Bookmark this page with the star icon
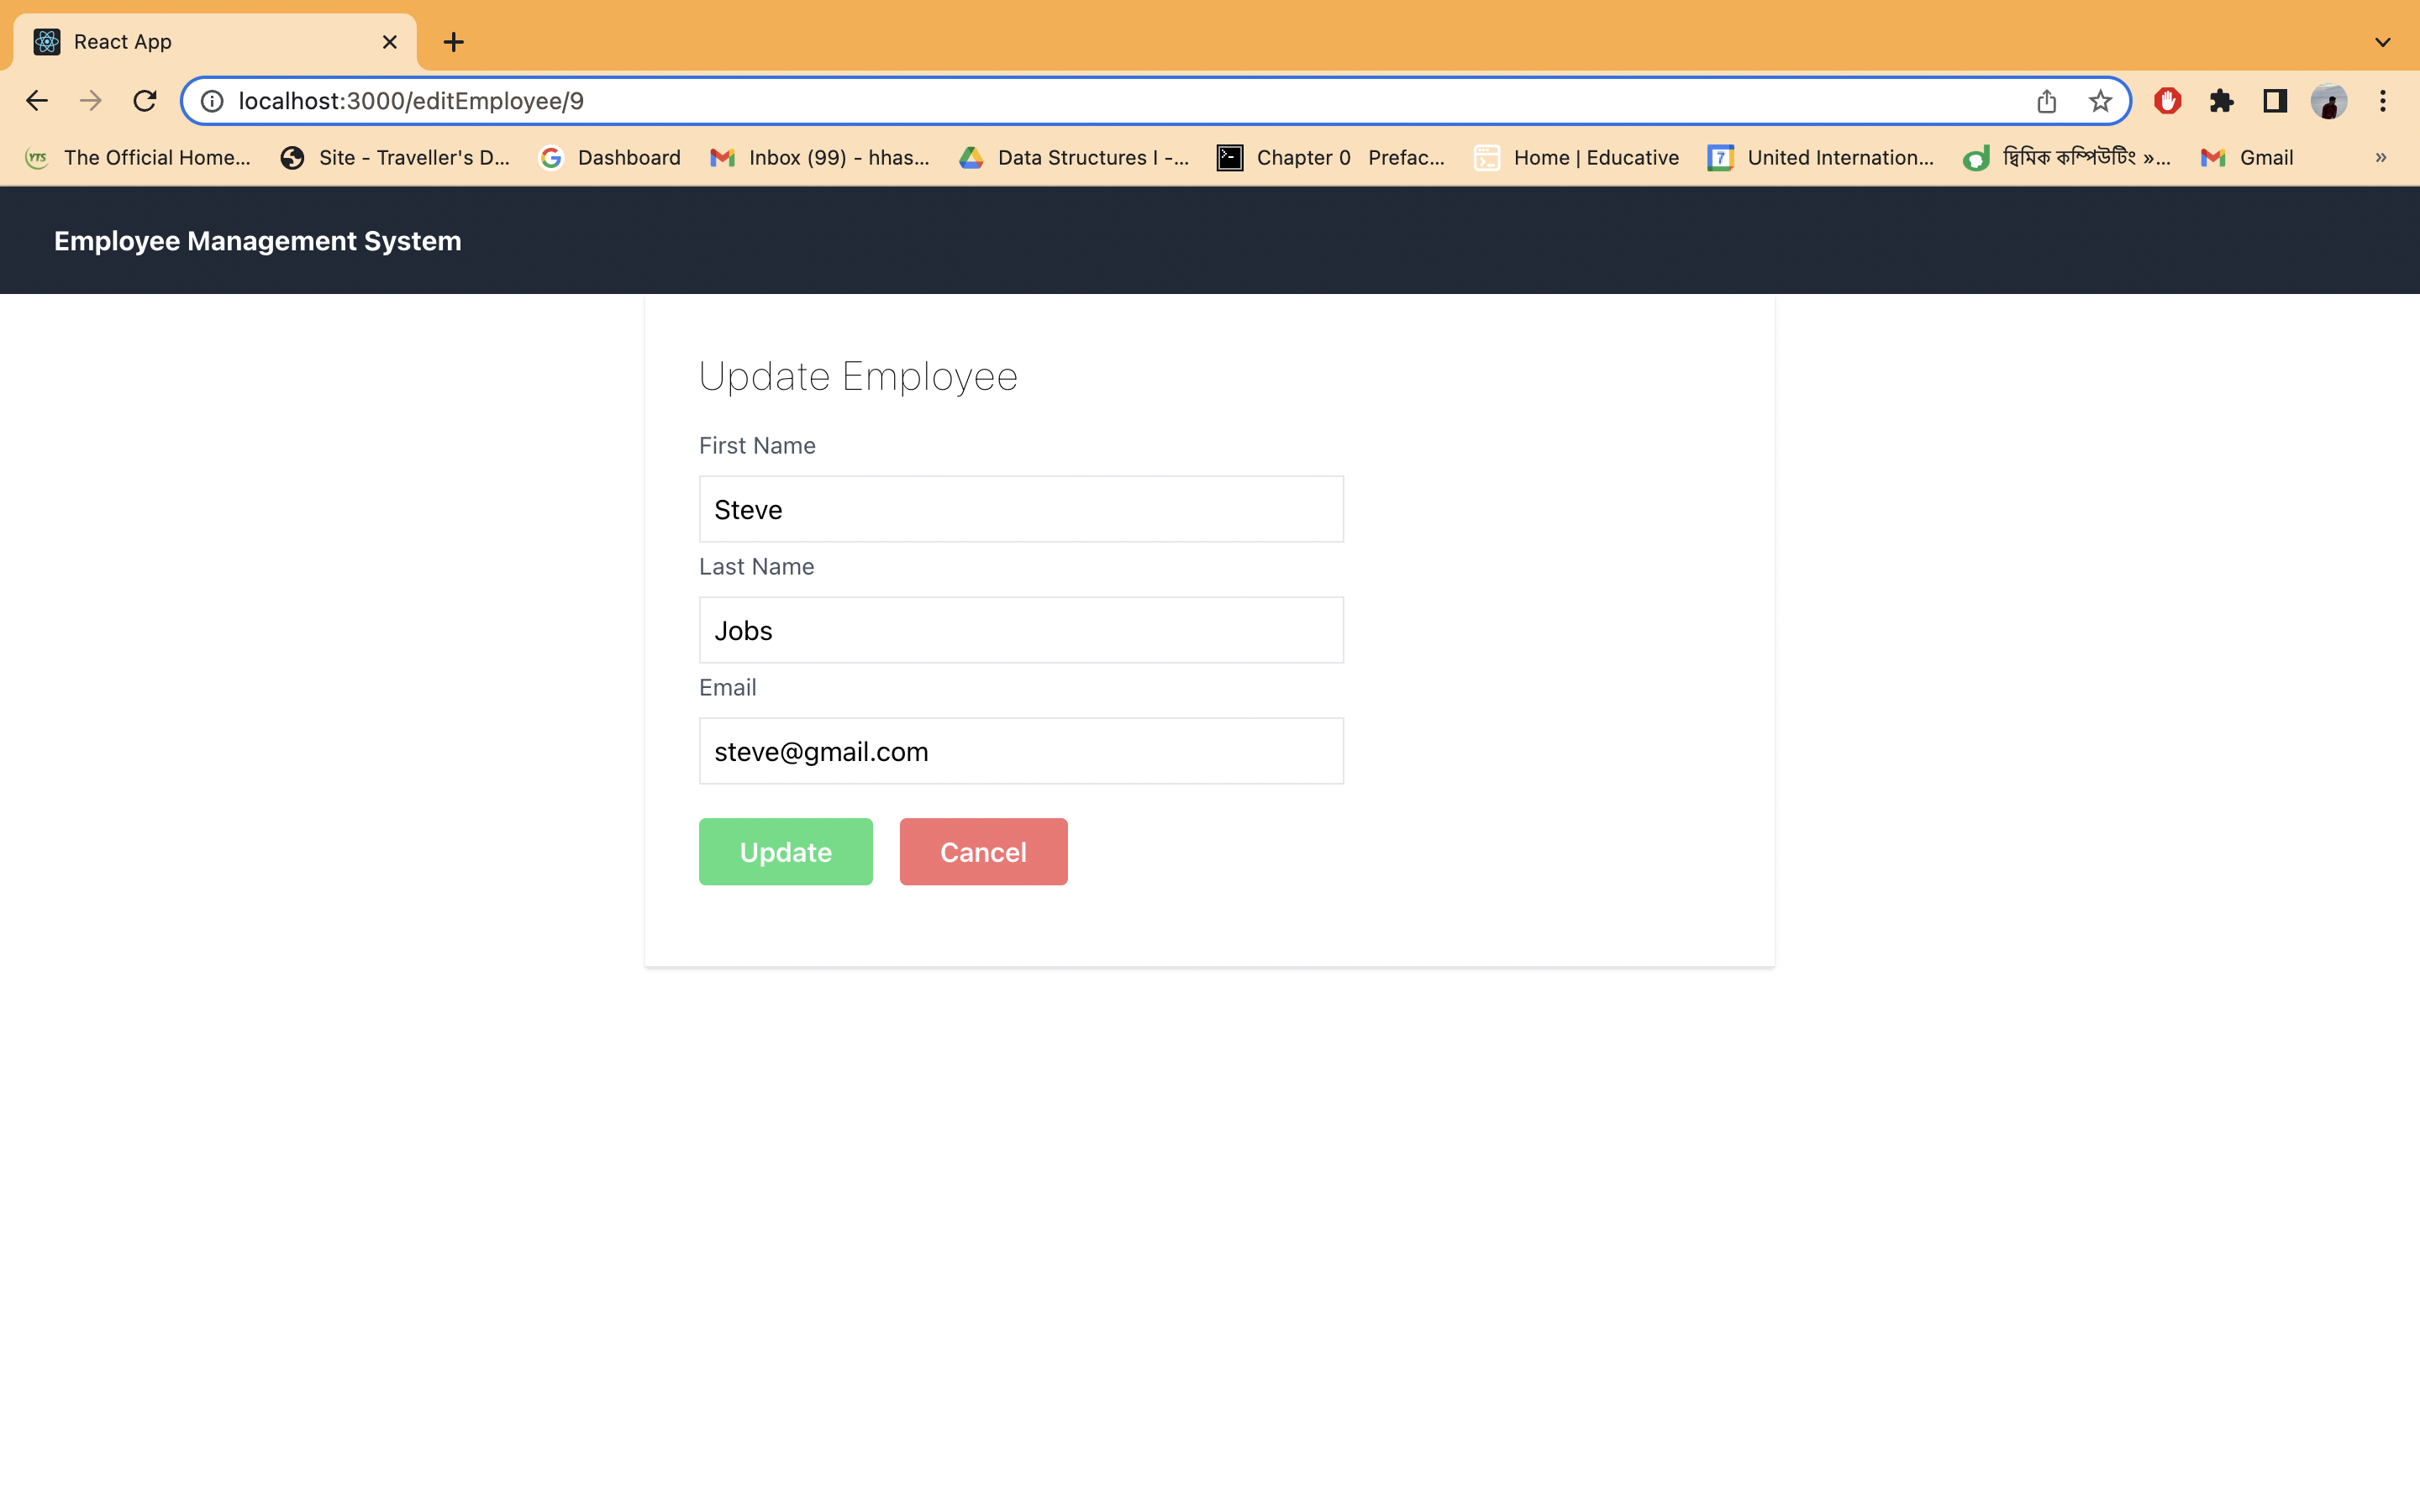 click(x=2099, y=100)
